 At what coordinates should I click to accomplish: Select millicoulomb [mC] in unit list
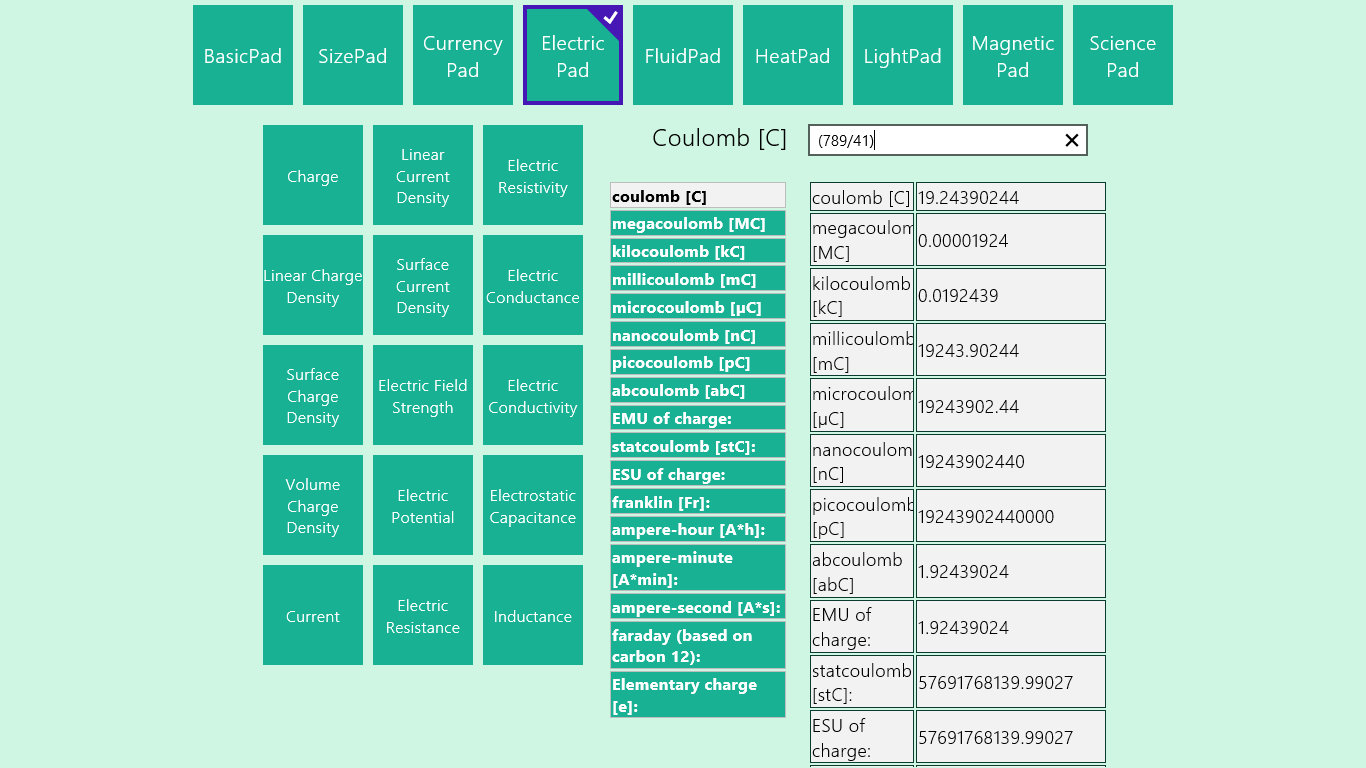[x=697, y=280]
